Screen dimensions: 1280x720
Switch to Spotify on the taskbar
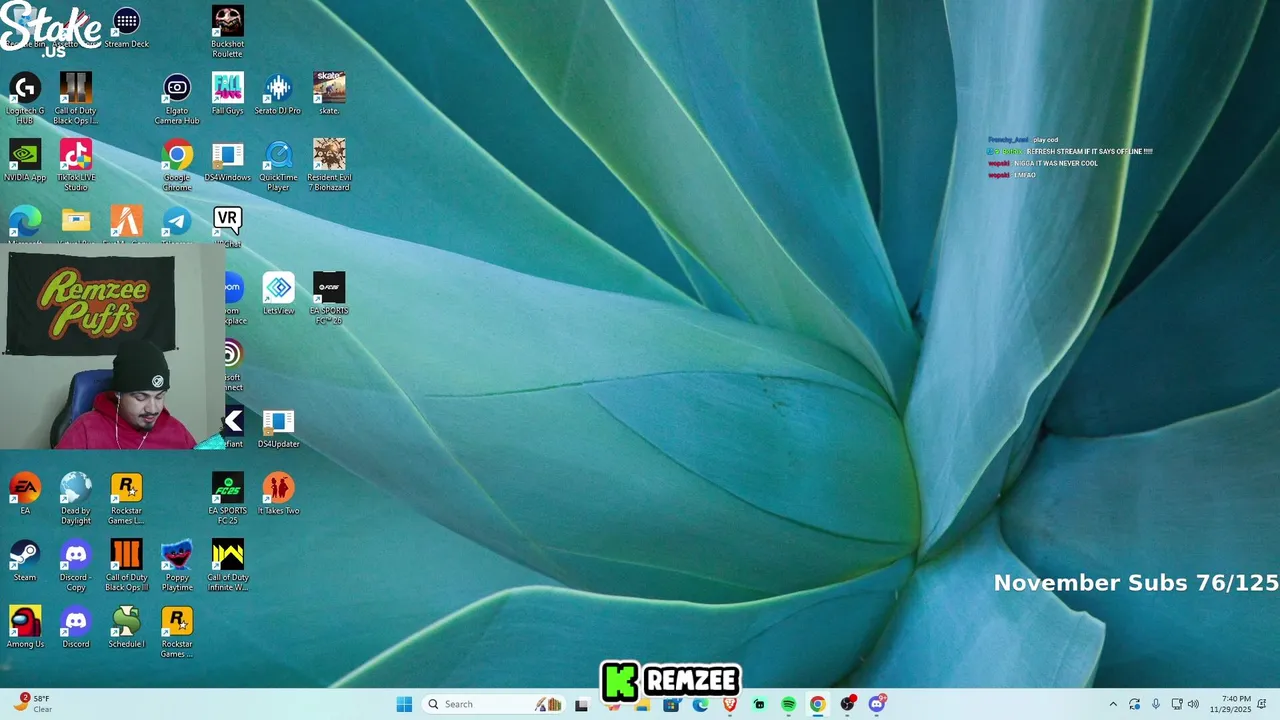788,704
